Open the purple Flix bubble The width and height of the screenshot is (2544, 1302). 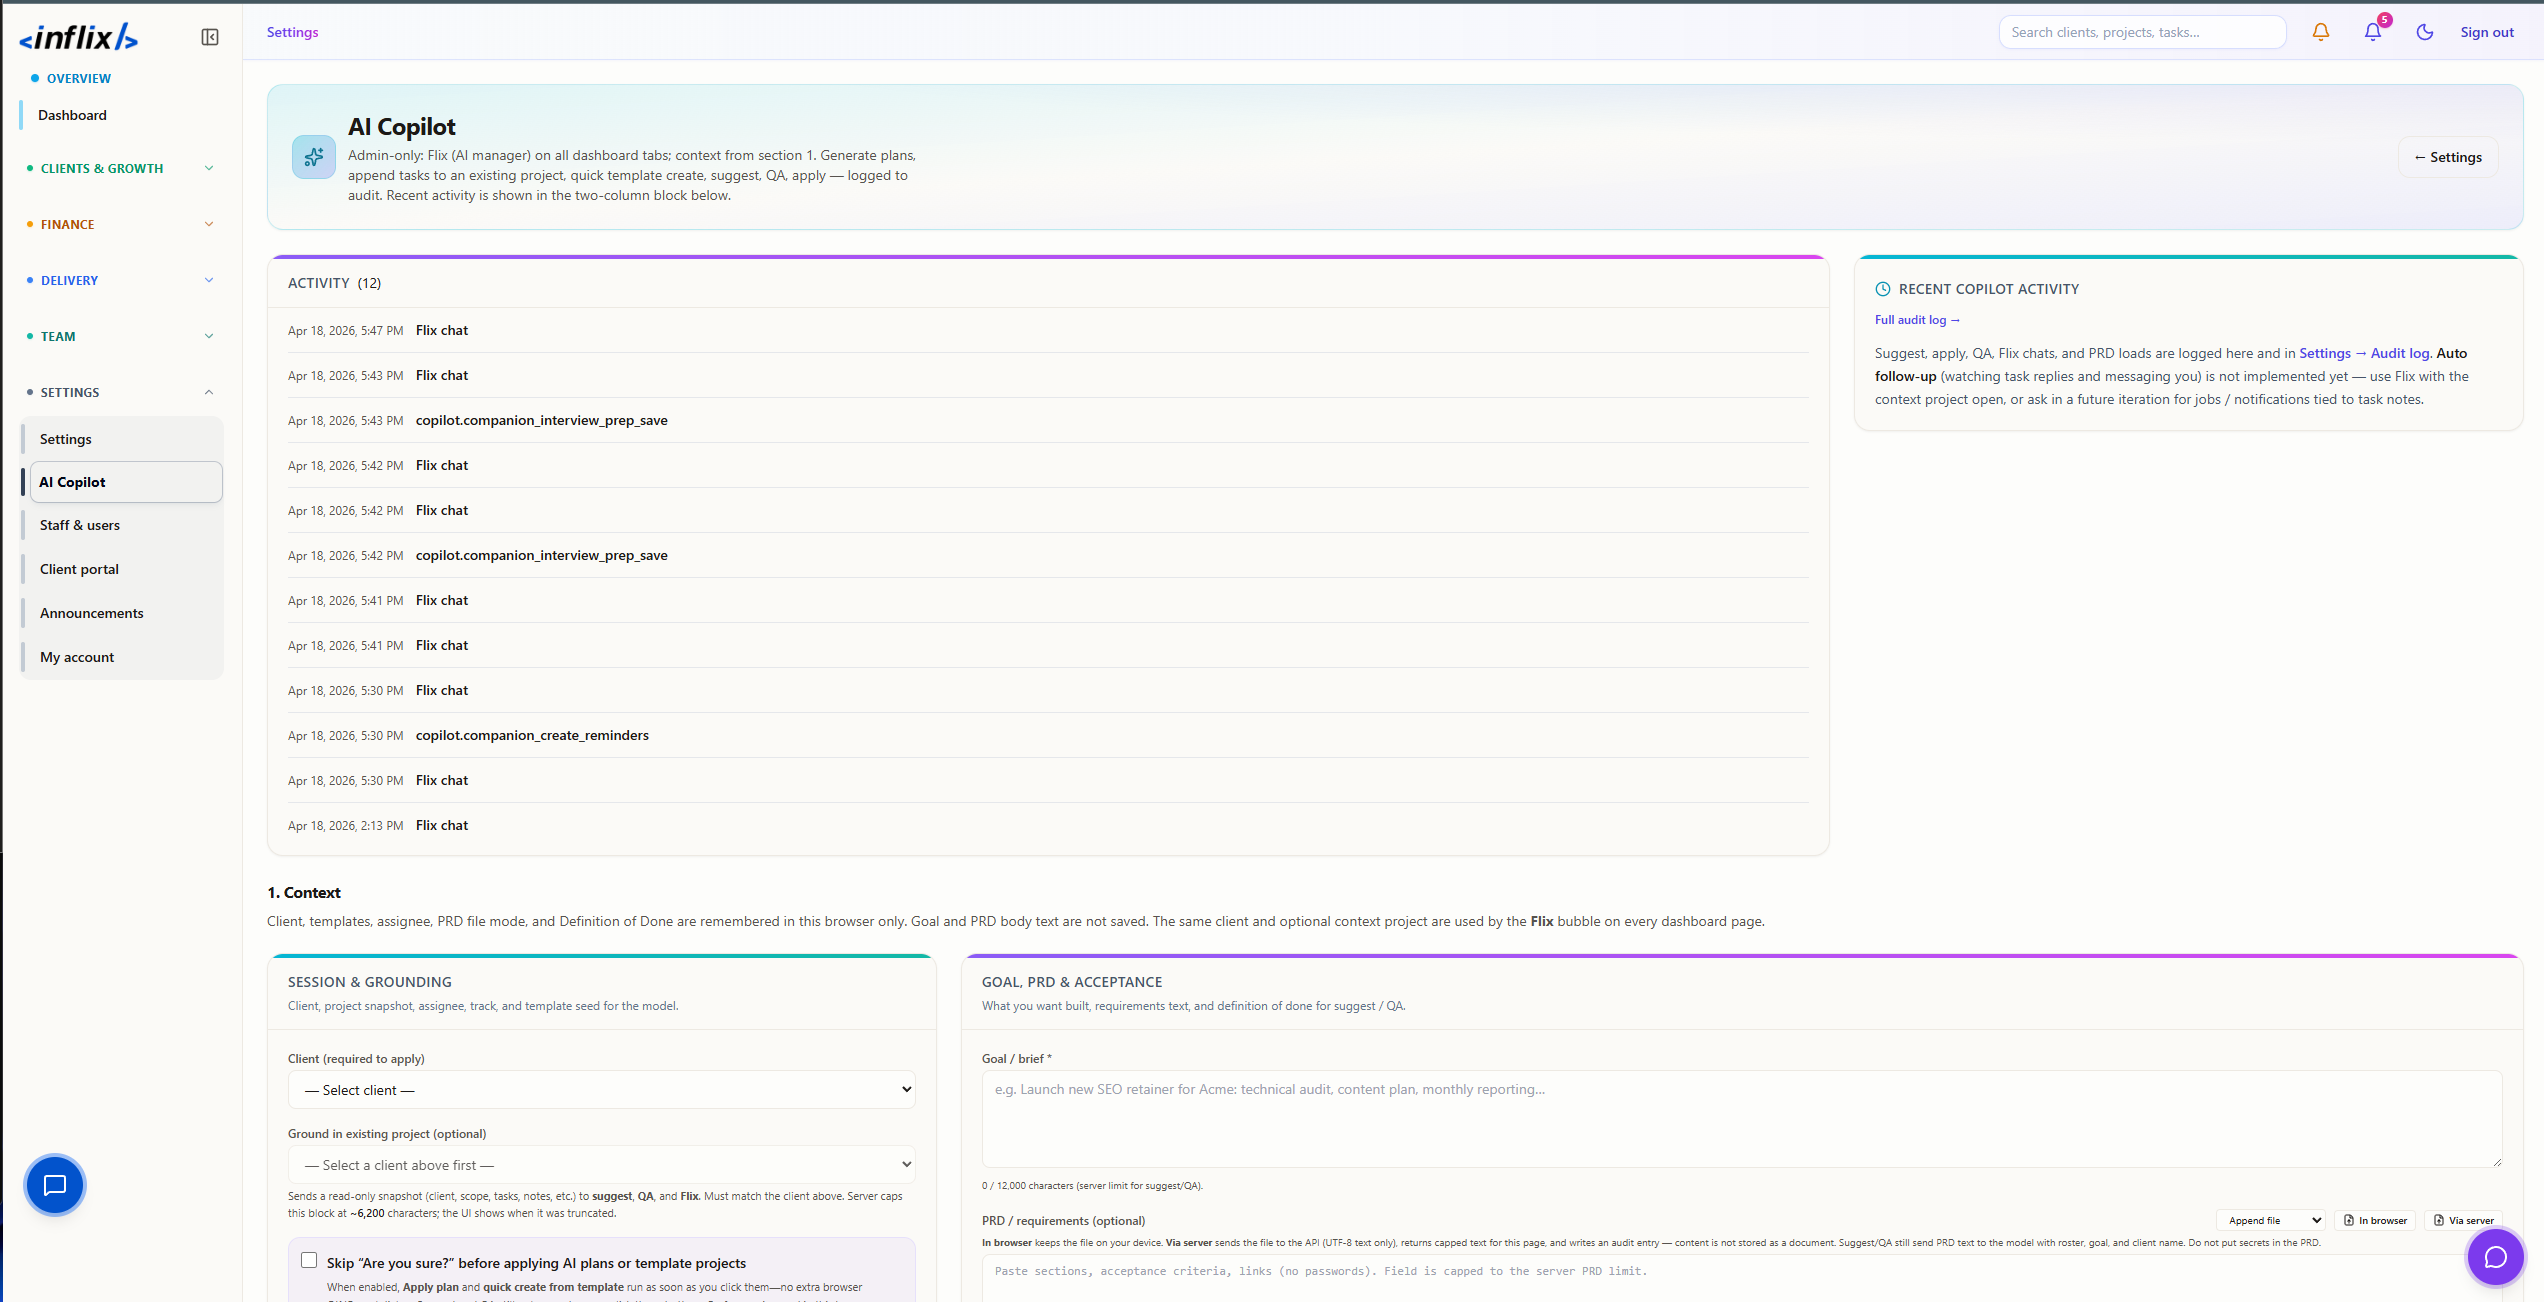pos(2495,1257)
